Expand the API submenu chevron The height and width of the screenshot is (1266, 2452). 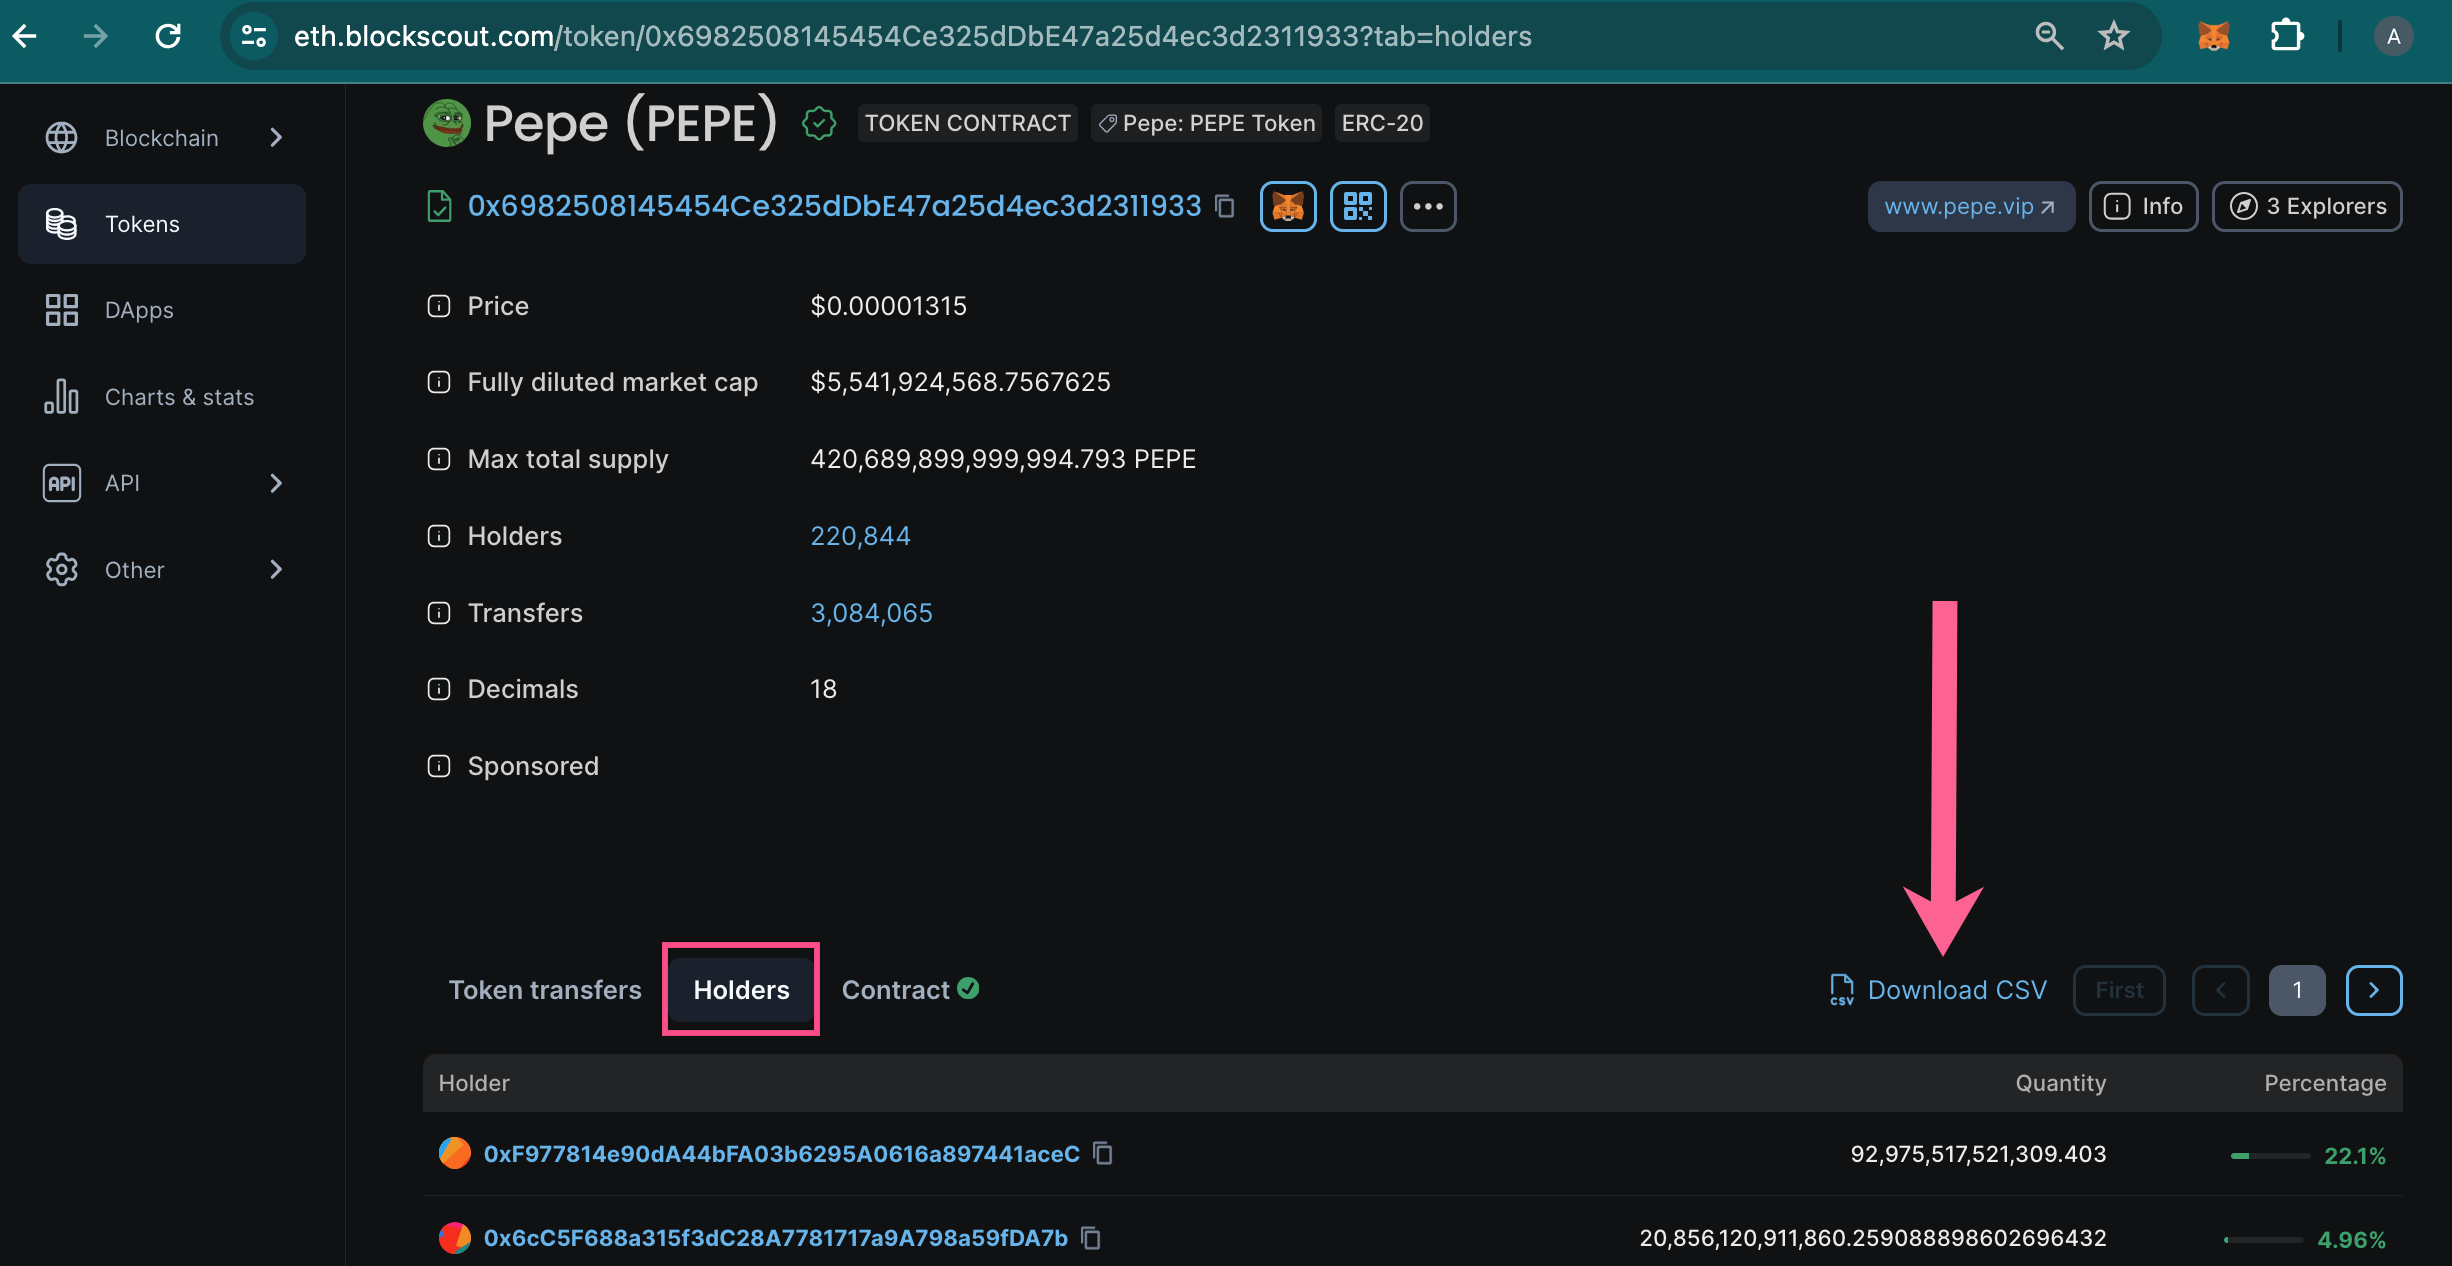click(277, 483)
